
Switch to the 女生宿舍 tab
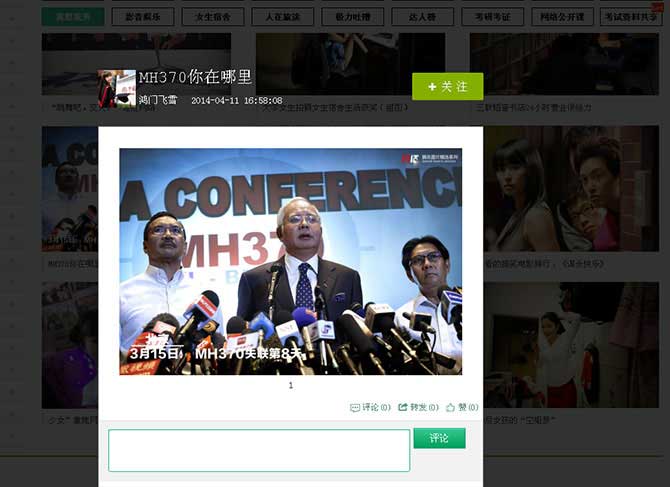coord(213,17)
